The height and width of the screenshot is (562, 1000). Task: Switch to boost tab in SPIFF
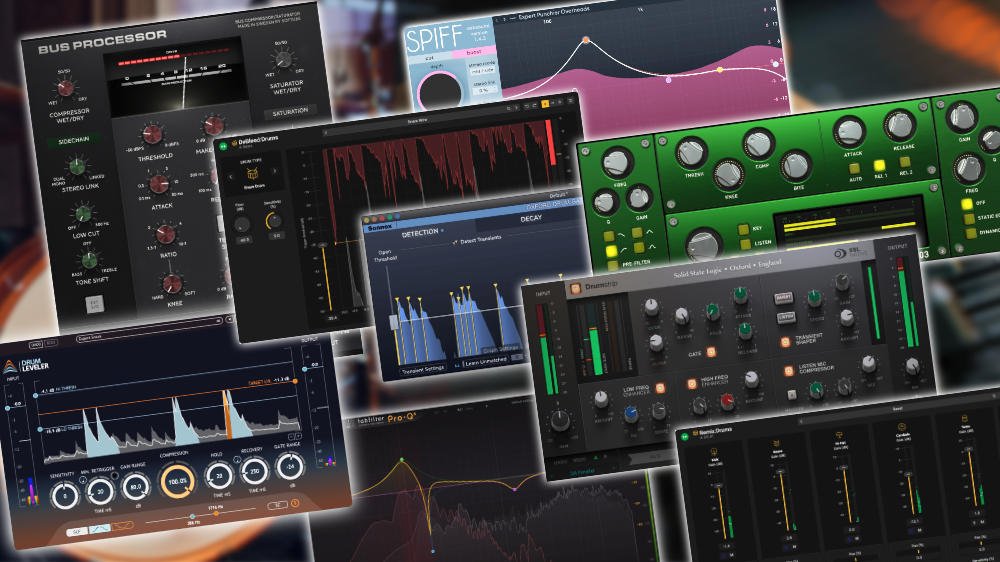(x=474, y=52)
